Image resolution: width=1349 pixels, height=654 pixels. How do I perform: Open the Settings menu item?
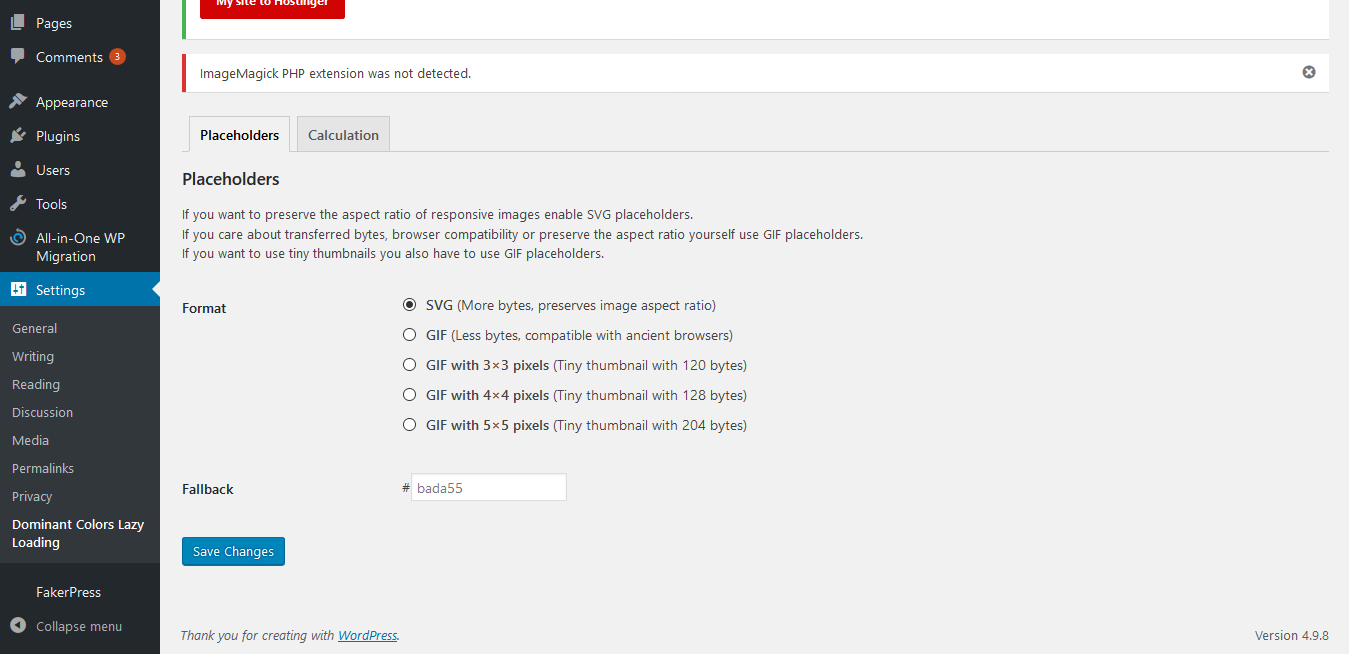tap(80, 290)
